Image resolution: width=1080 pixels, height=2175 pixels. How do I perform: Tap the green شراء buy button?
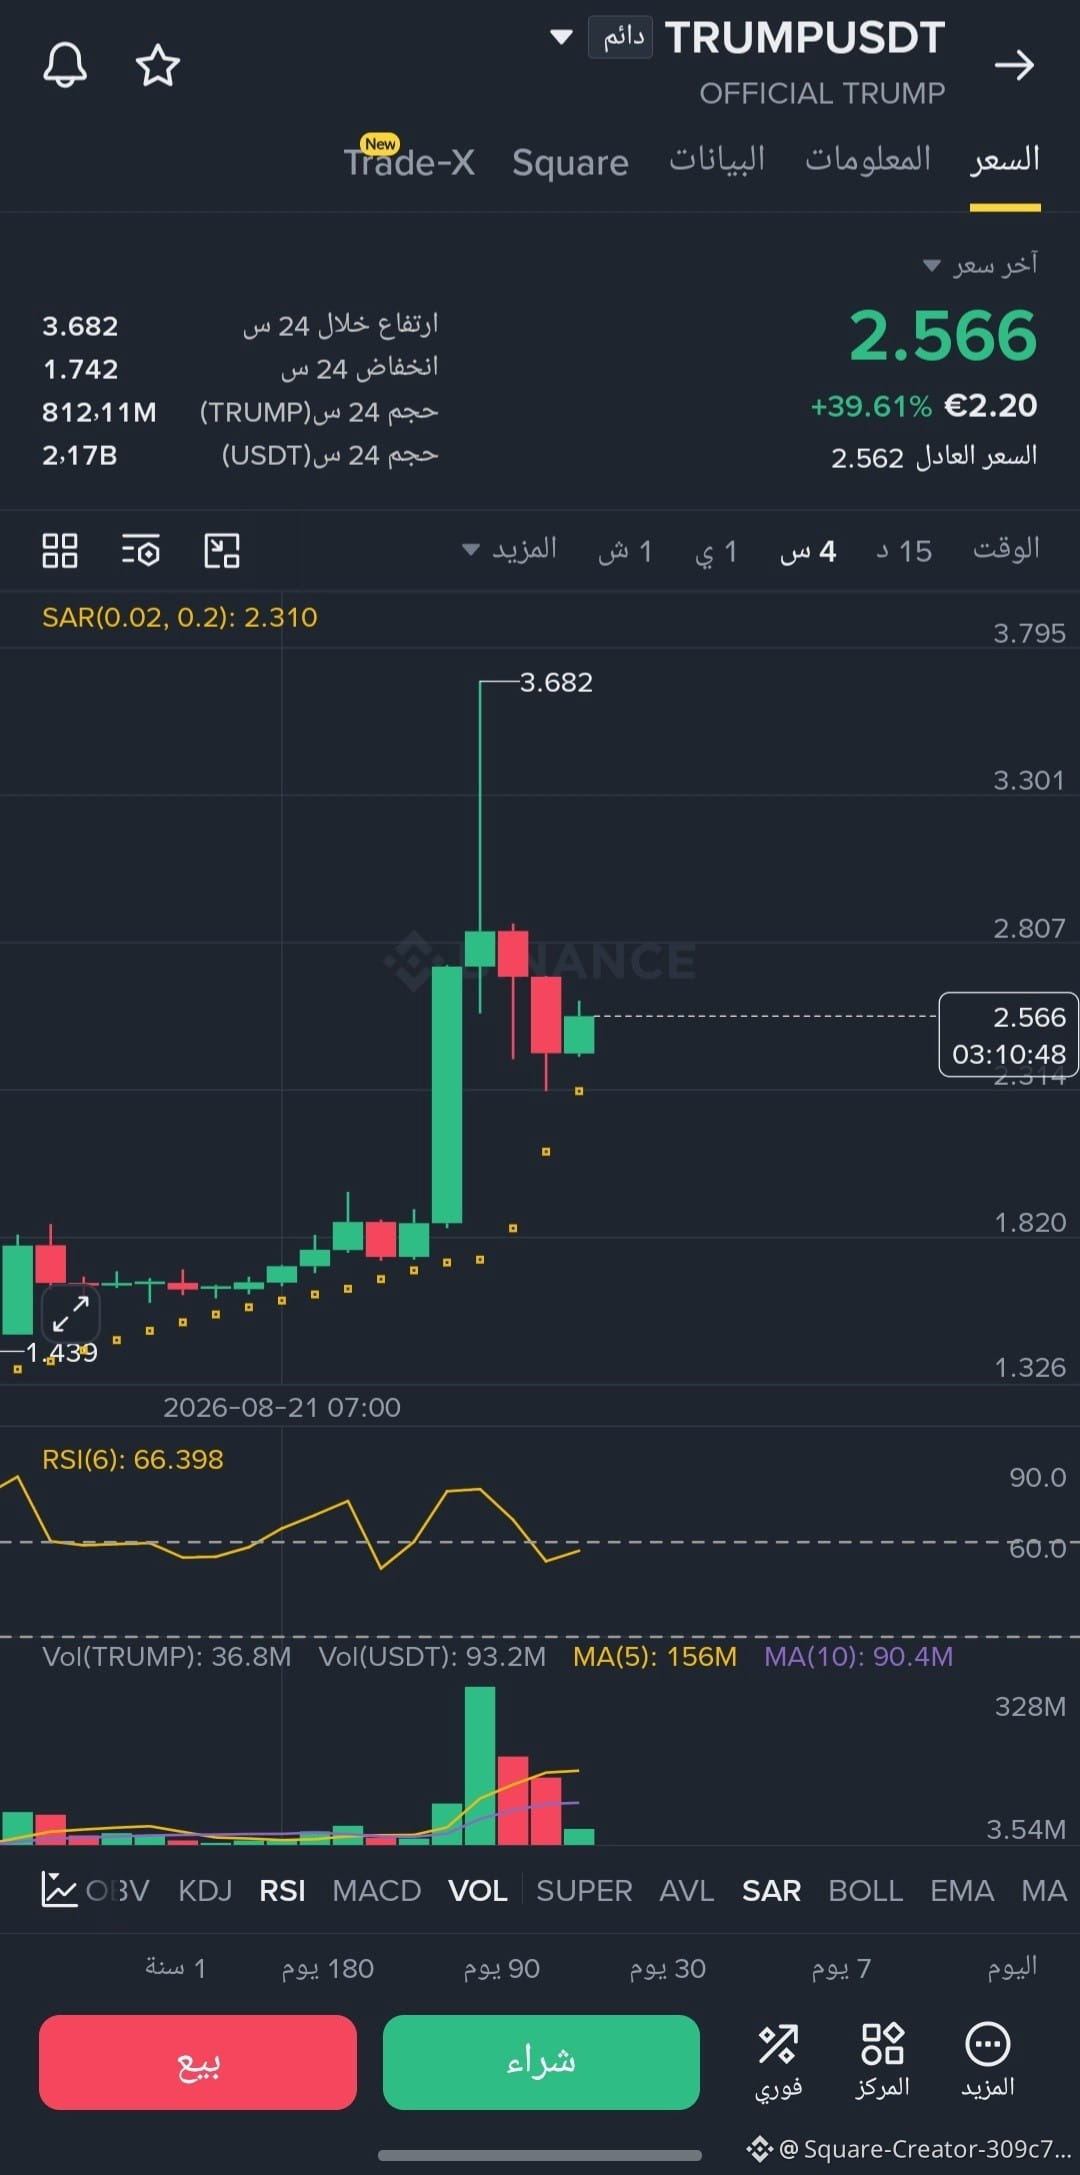541,2062
